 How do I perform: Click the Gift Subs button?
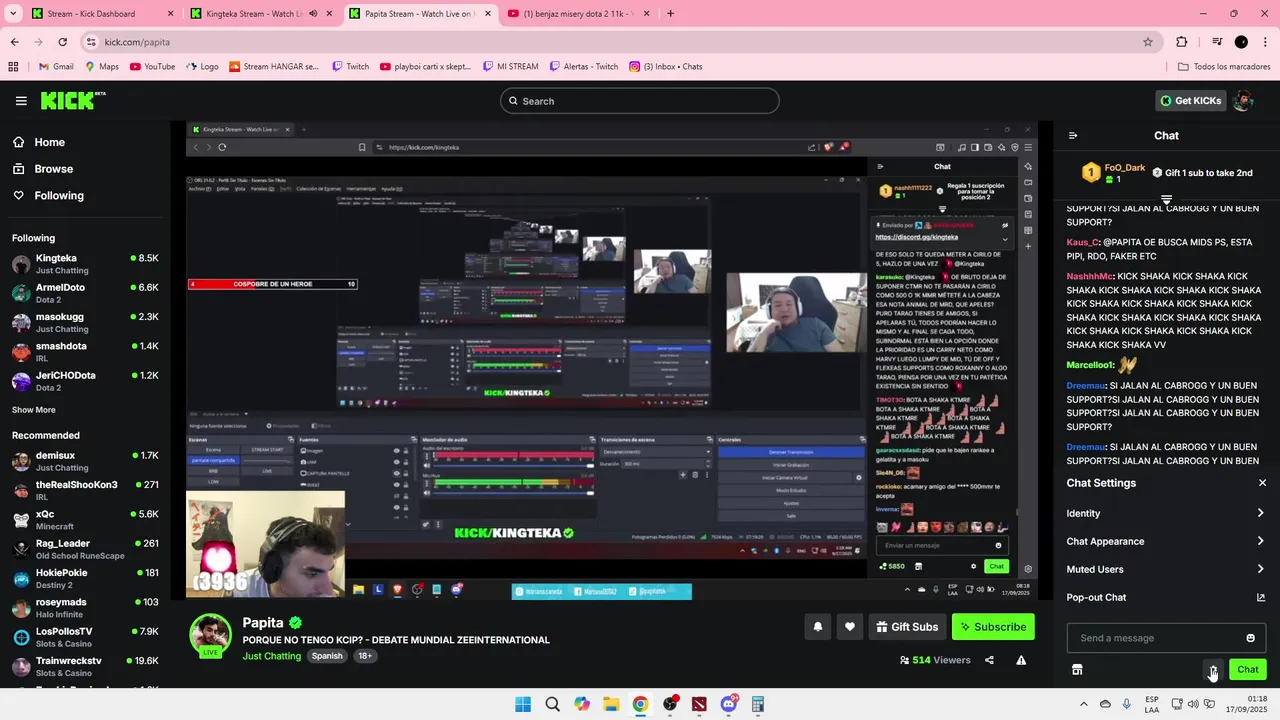[907, 627]
